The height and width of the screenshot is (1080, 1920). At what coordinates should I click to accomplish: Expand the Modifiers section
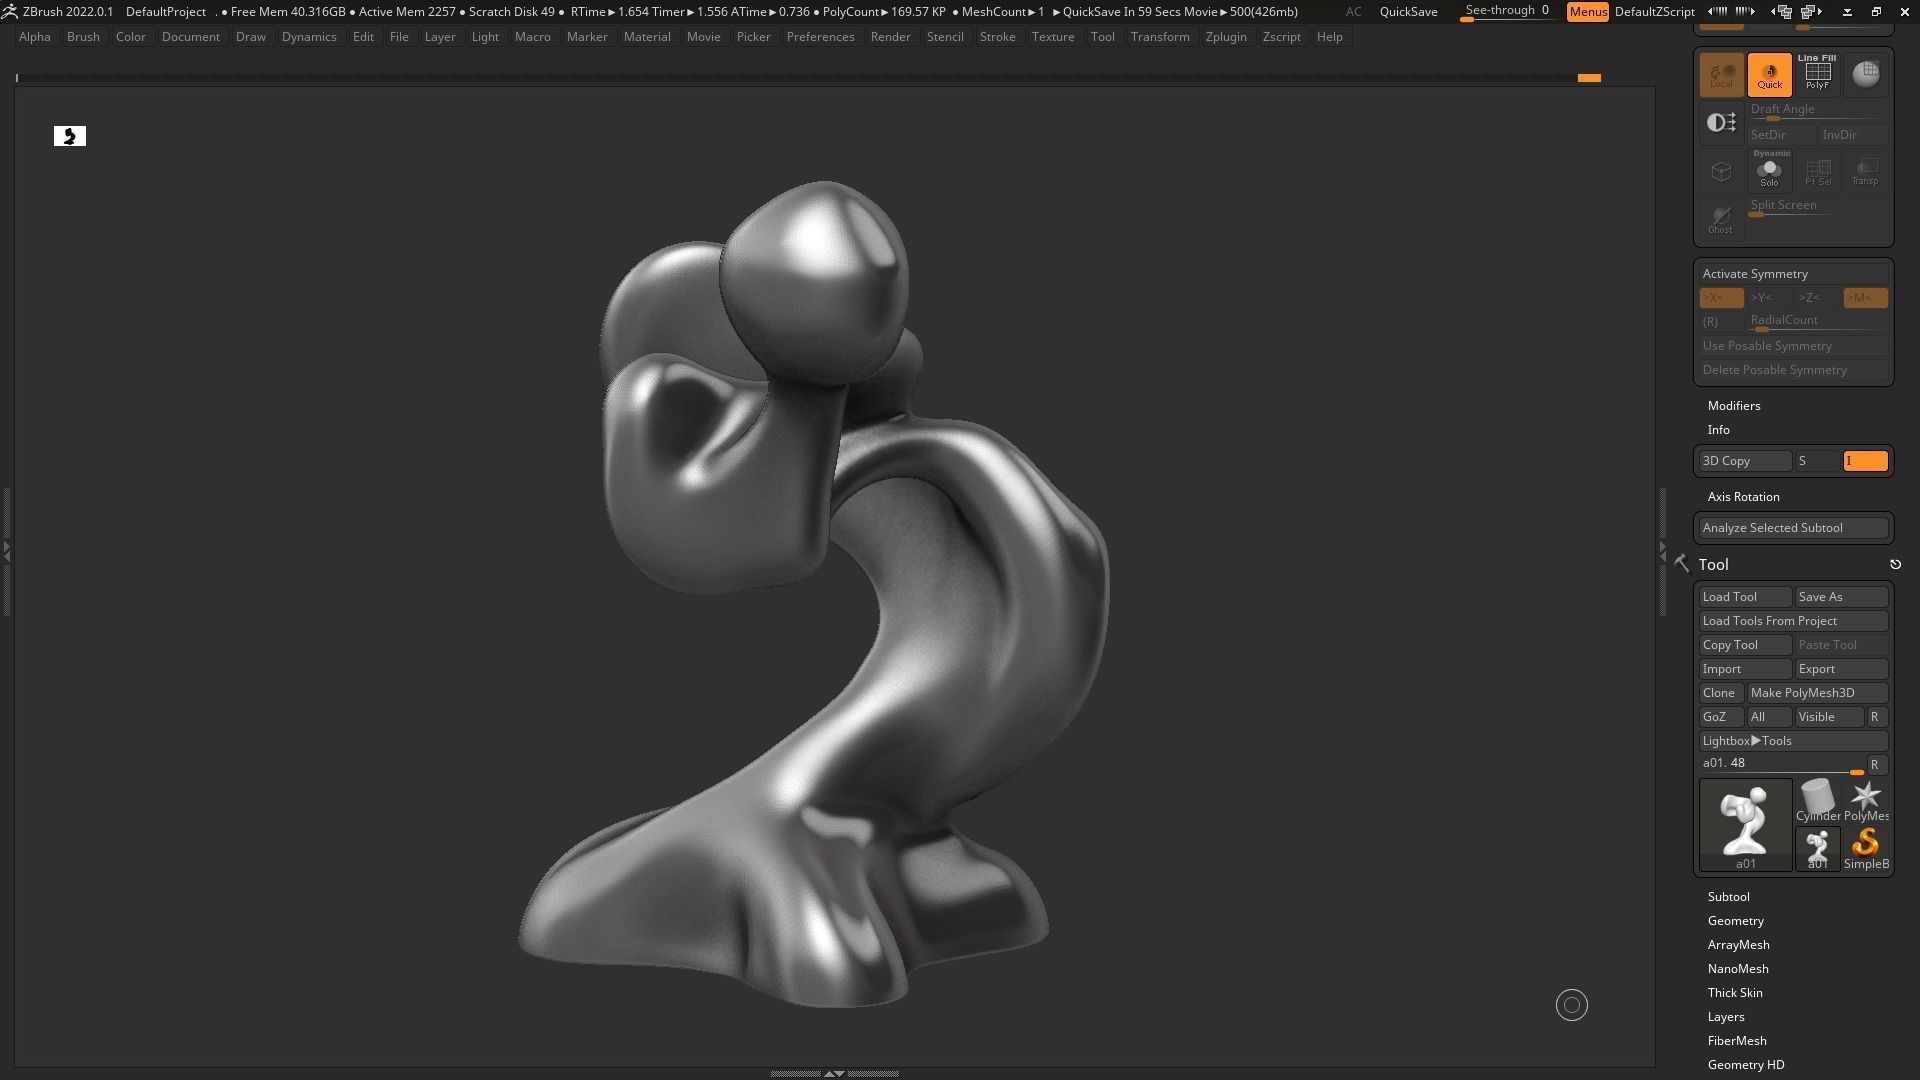tap(1734, 406)
